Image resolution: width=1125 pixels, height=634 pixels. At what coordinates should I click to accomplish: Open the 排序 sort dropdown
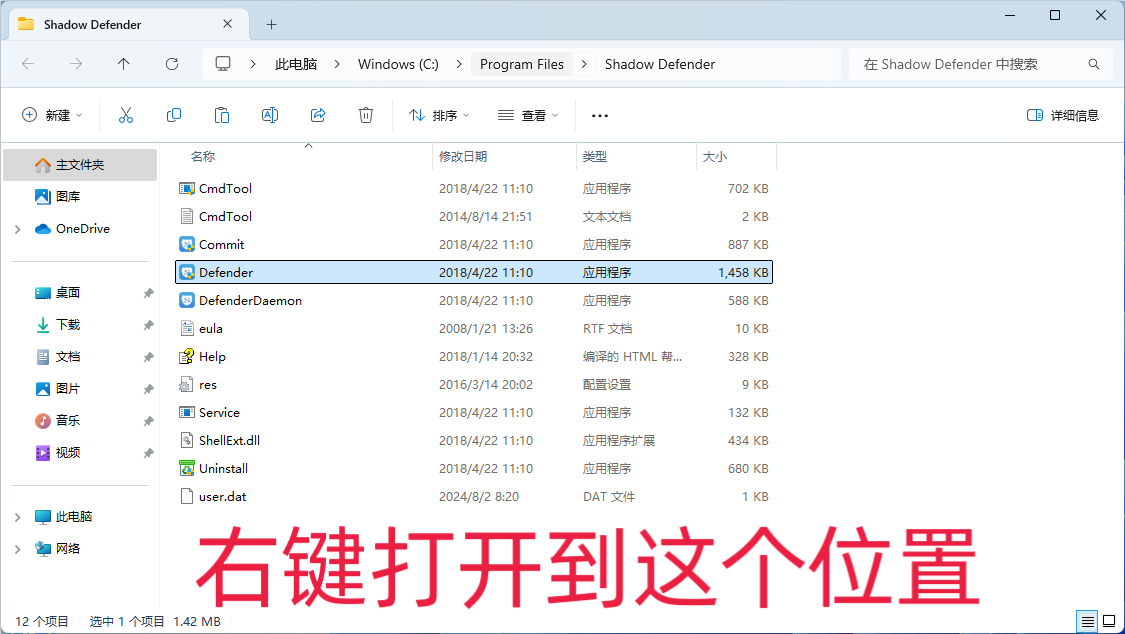(x=439, y=115)
